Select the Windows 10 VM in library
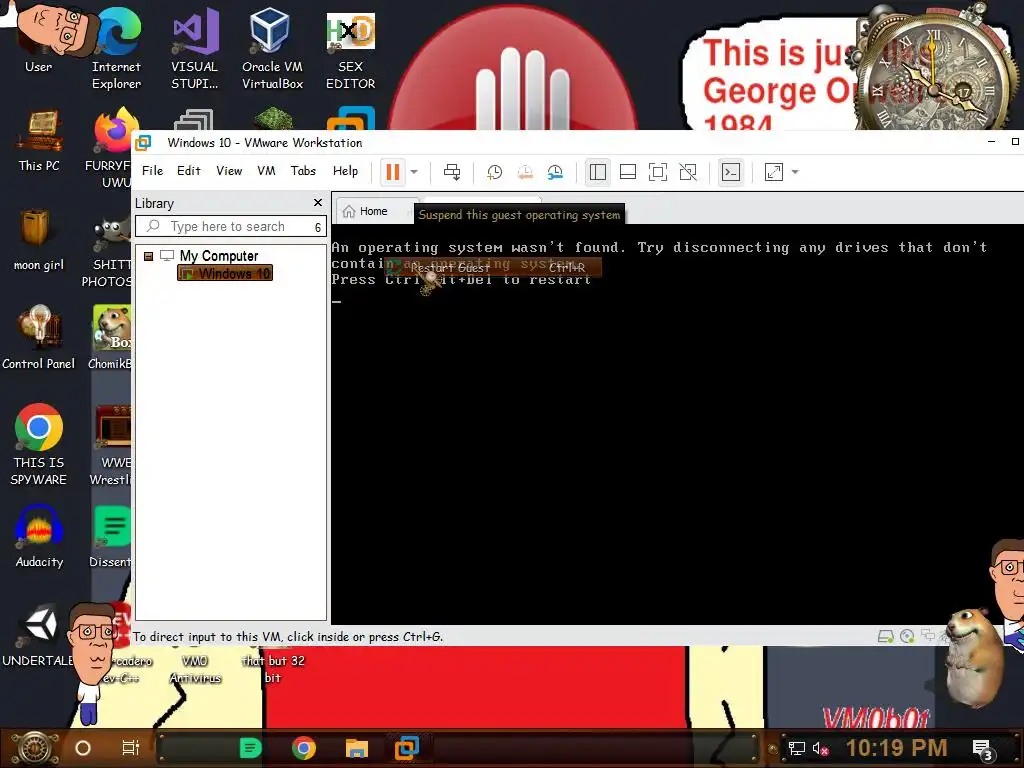This screenshot has height=768, width=1024. click(225, 273)
